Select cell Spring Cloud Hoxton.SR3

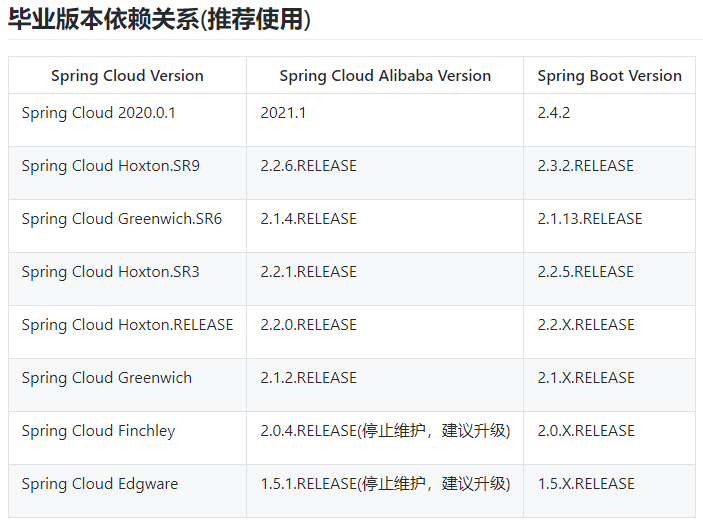tap(127, 279)
